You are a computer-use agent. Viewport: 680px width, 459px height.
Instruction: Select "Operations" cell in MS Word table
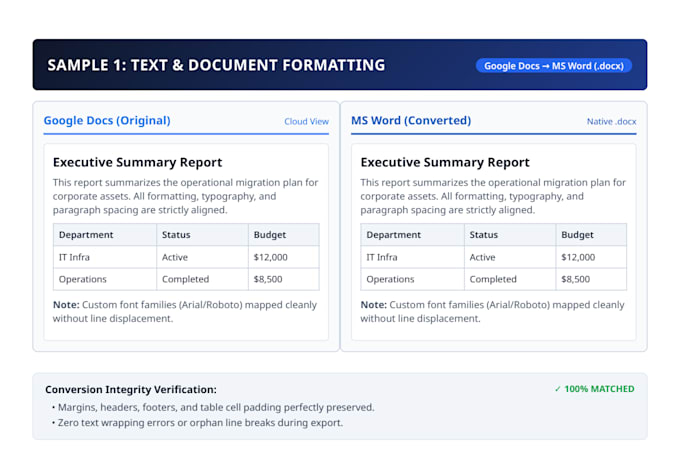tap(412, 279)
